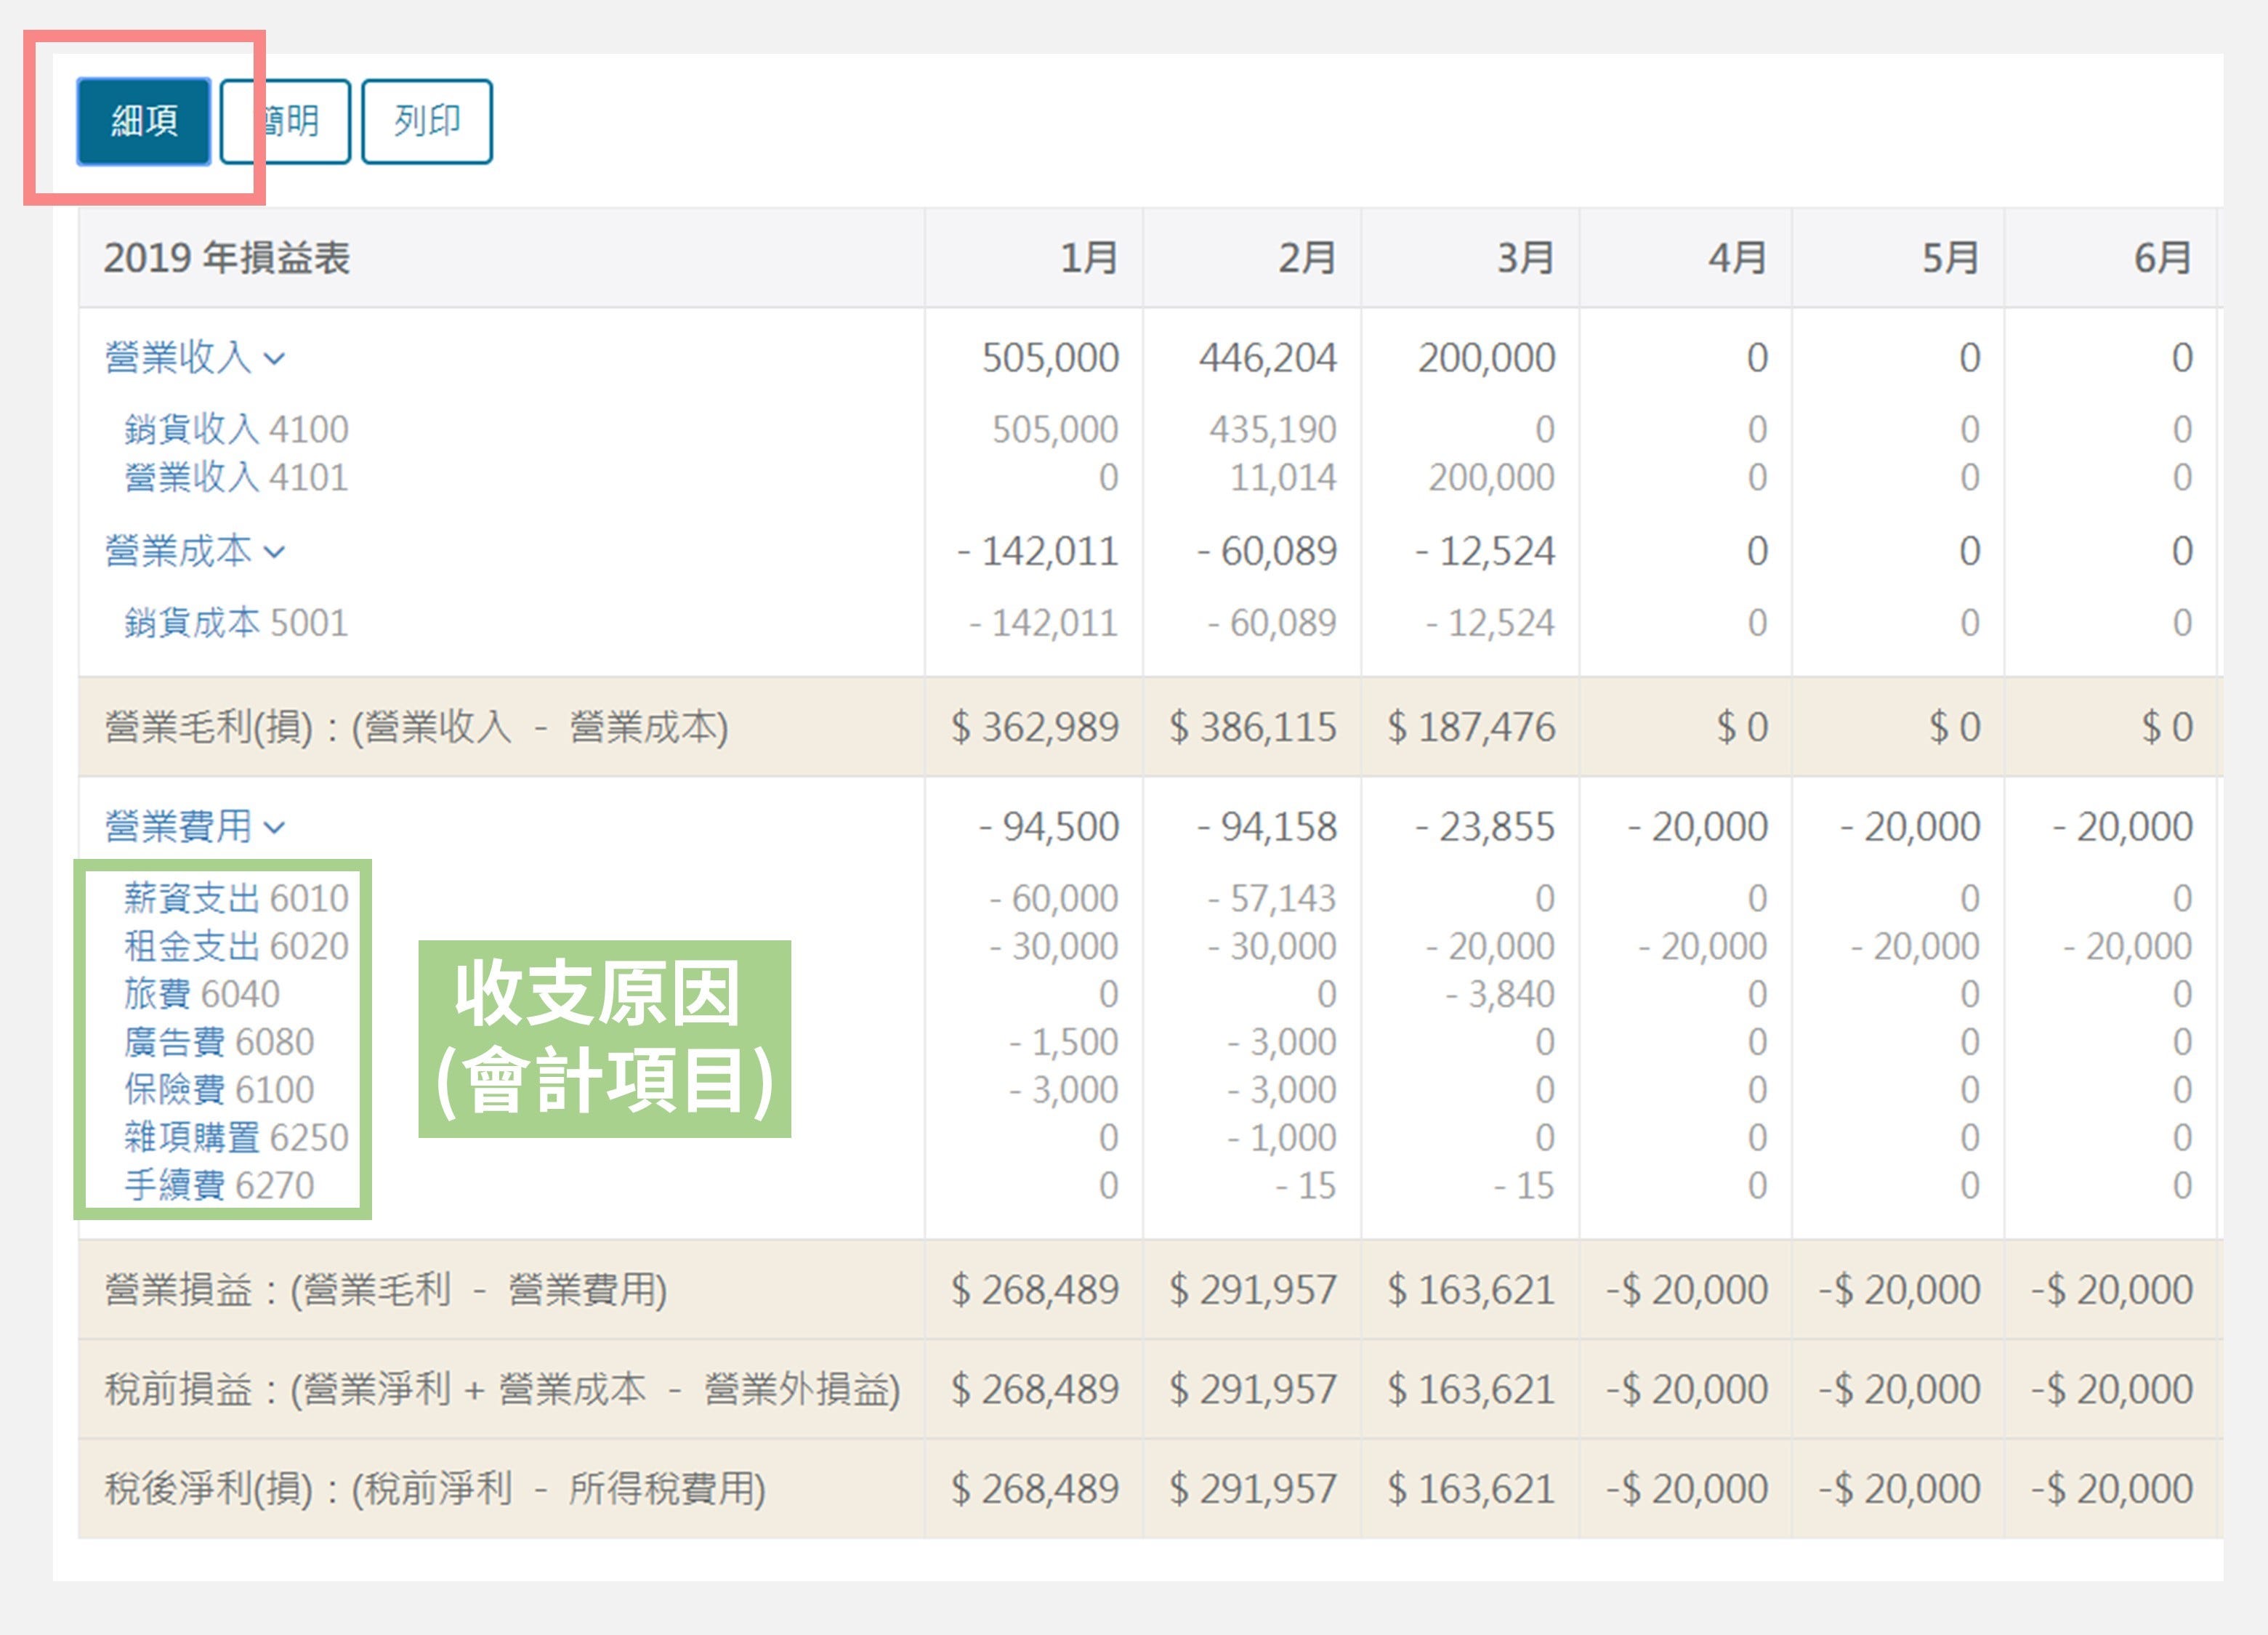This screenshot has height=1635, width=2268.
Task: Click 旅費 March value - 3,840
Action: (1500, 994)
